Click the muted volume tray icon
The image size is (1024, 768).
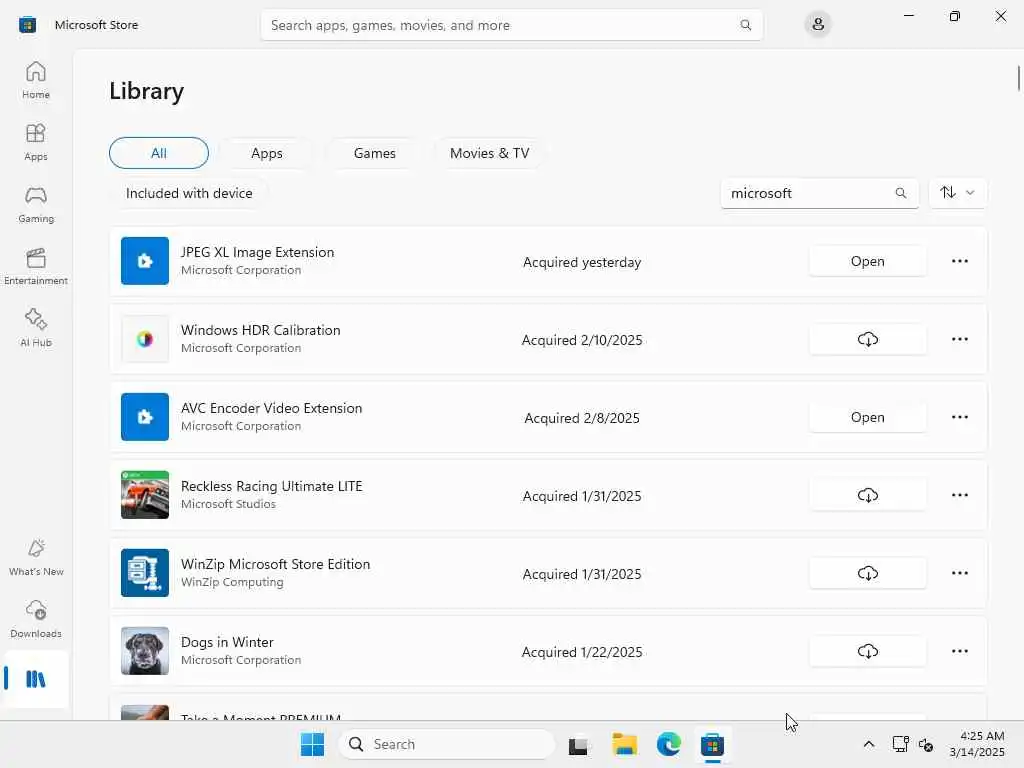[925, 744]
